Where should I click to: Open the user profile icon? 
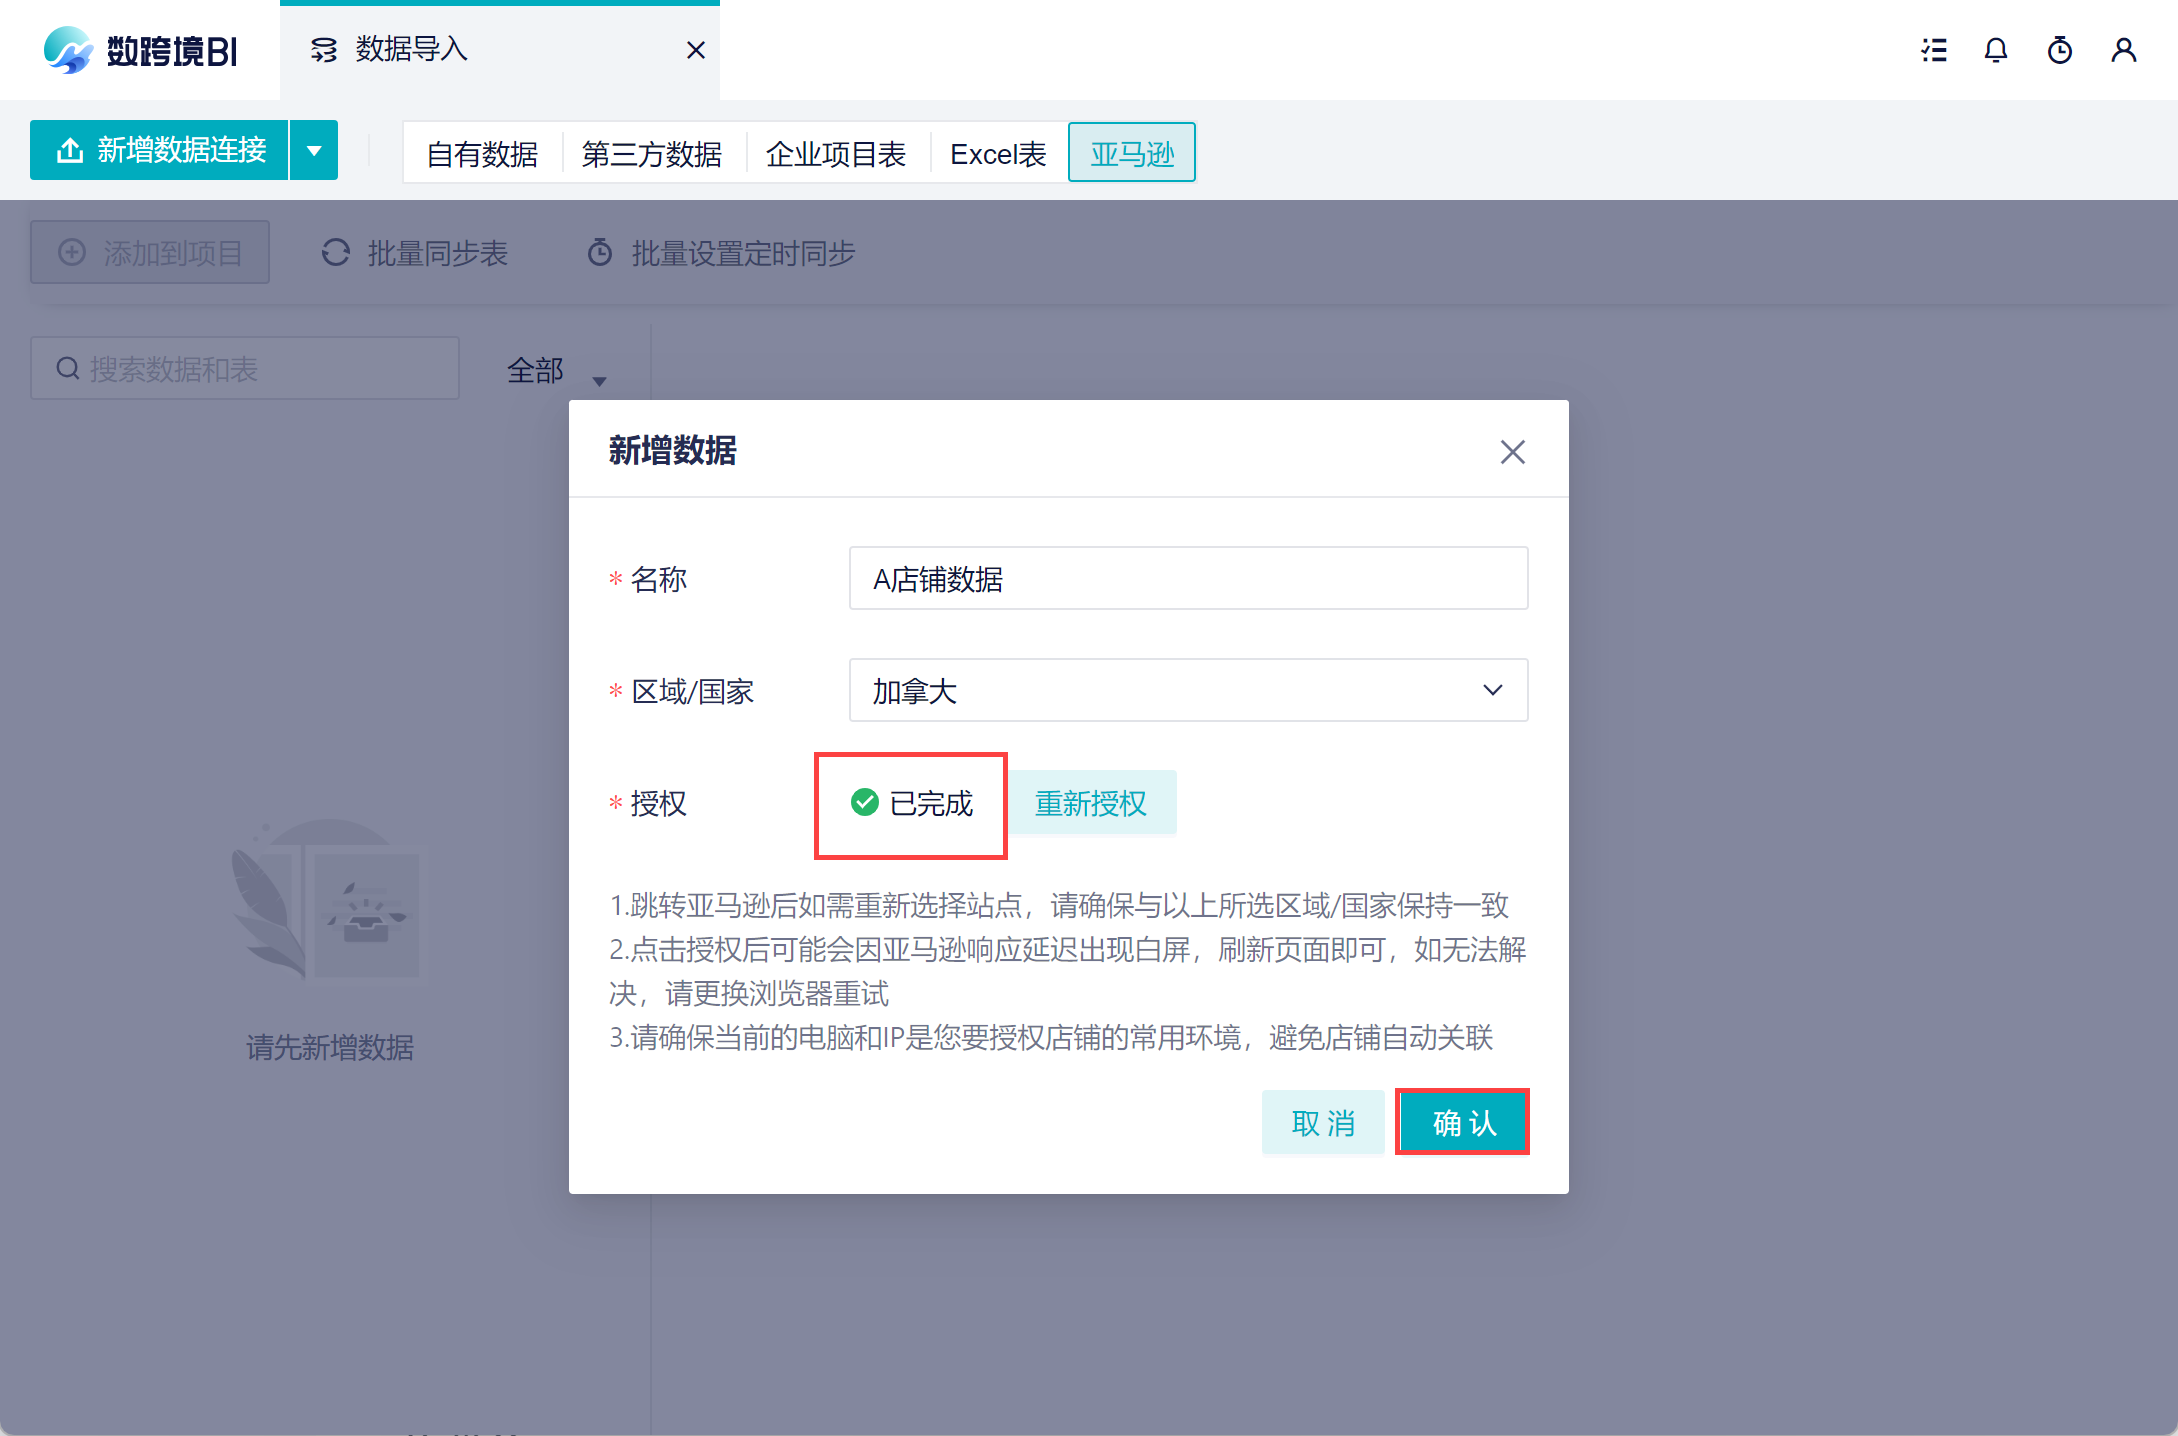click(2124, 50)
